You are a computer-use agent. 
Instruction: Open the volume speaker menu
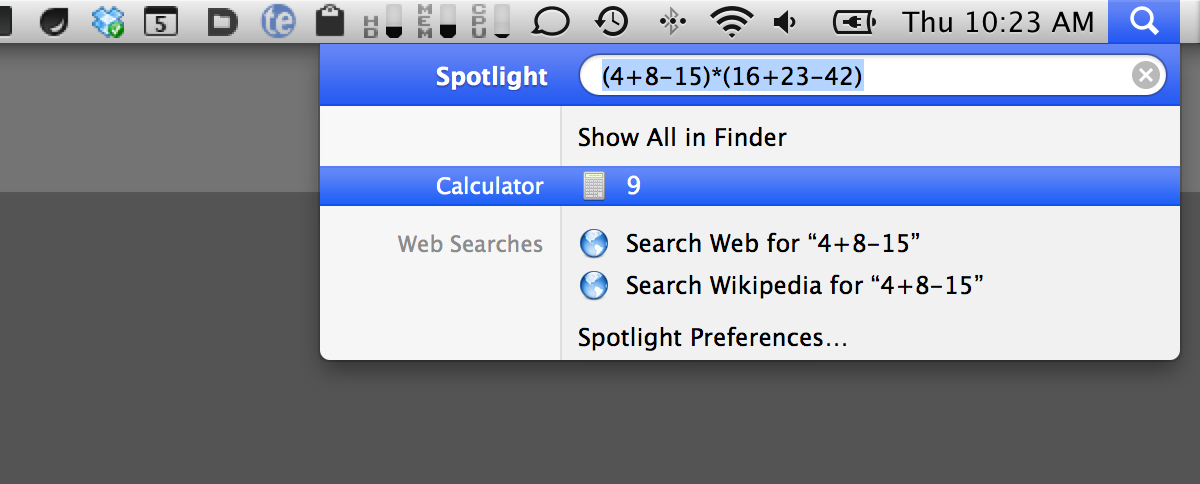tap(787, 21)
